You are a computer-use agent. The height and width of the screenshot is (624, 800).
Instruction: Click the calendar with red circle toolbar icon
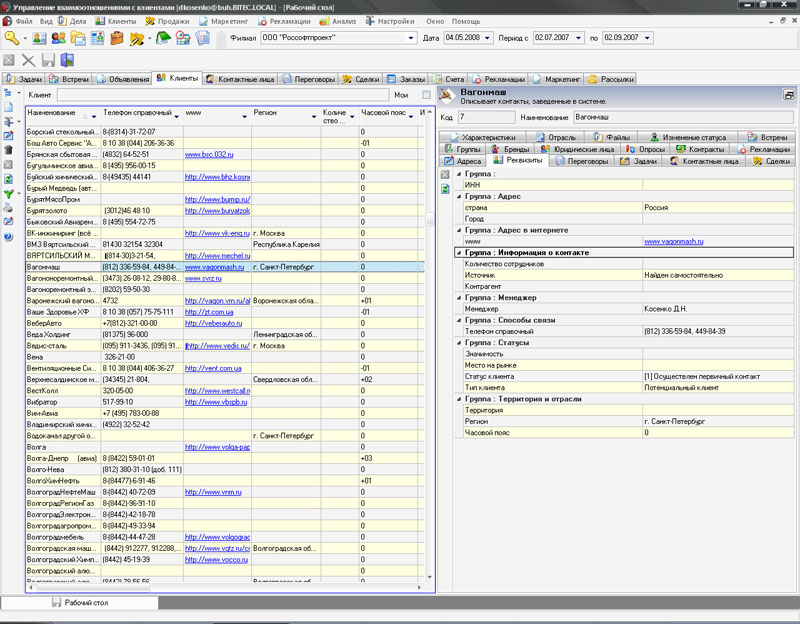(183, 38)
